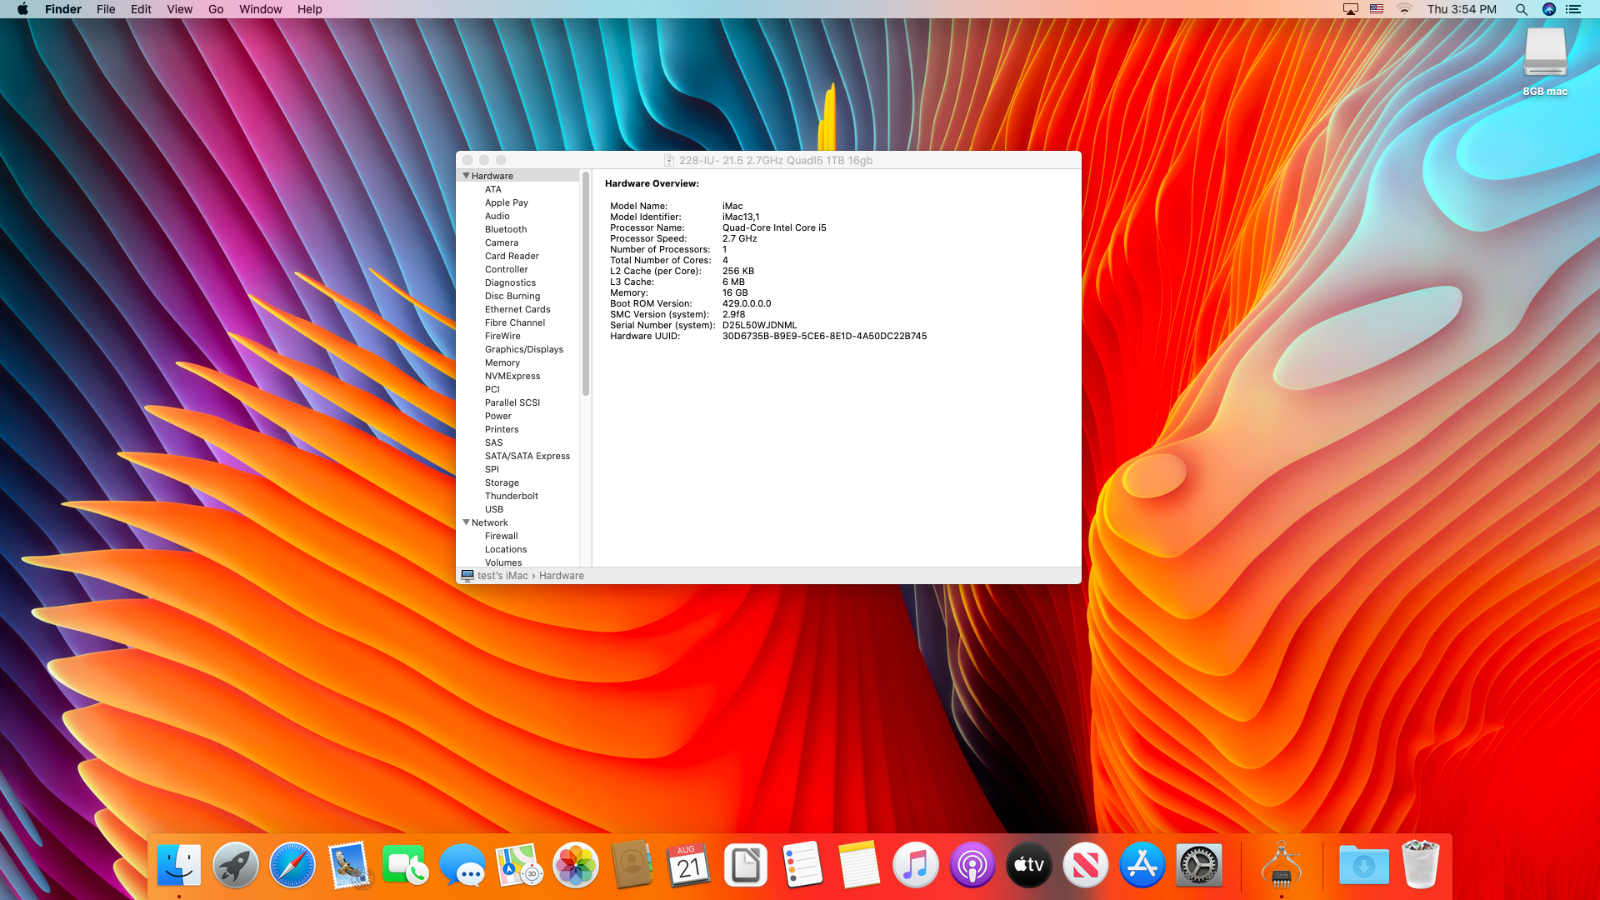Open App Store icon in Dock

tap(1142, 865)
